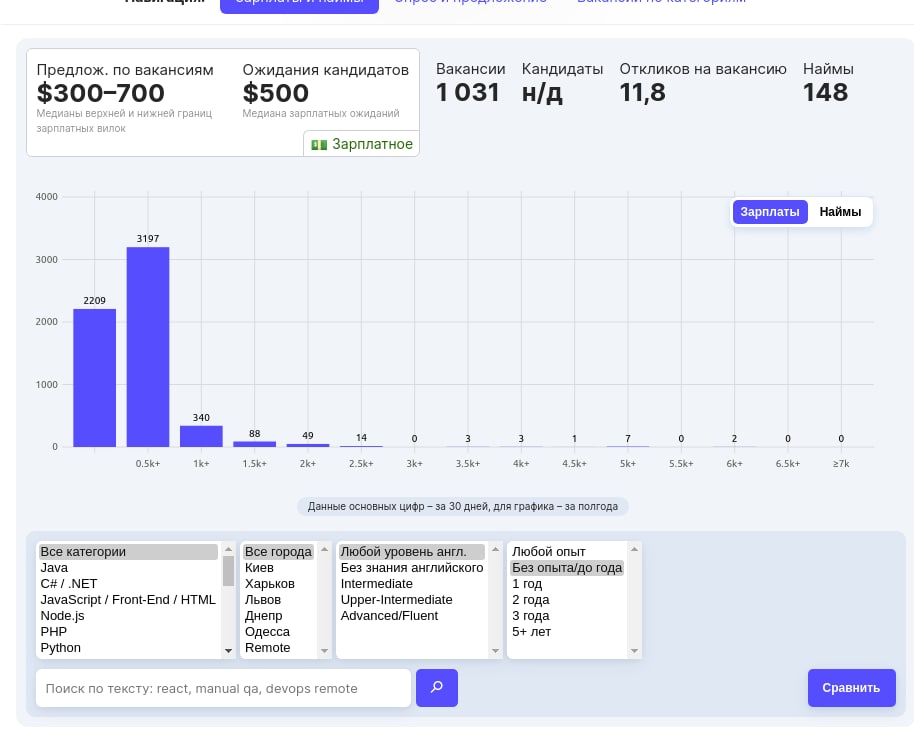Click category list scroll-up arrow
Image resolution: width=914 pixels, height=743 pixels.
pyautogui.click(x=228, y=549)
